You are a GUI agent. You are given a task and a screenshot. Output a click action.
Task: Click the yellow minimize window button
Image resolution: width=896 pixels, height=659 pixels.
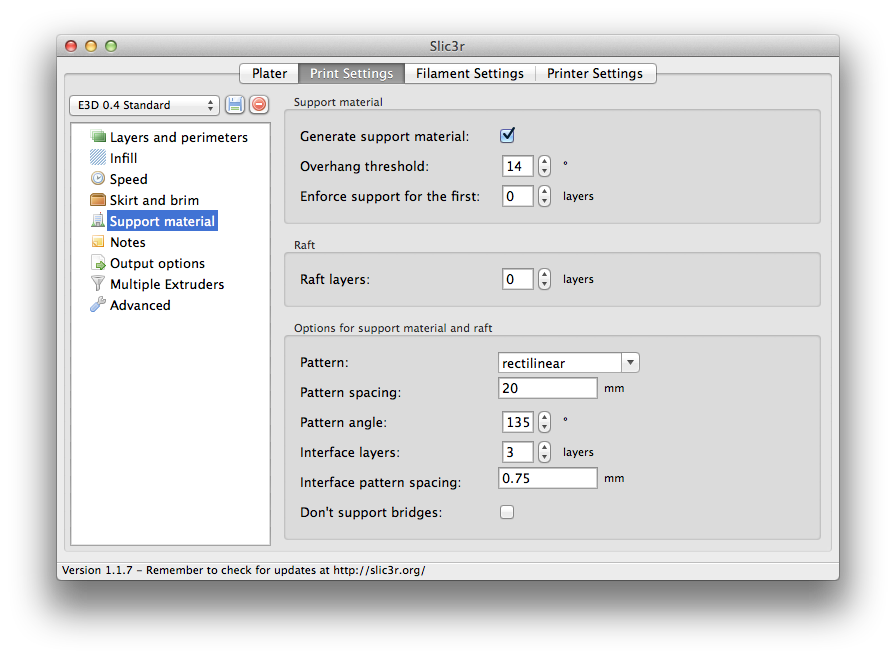tap(91, 46)
